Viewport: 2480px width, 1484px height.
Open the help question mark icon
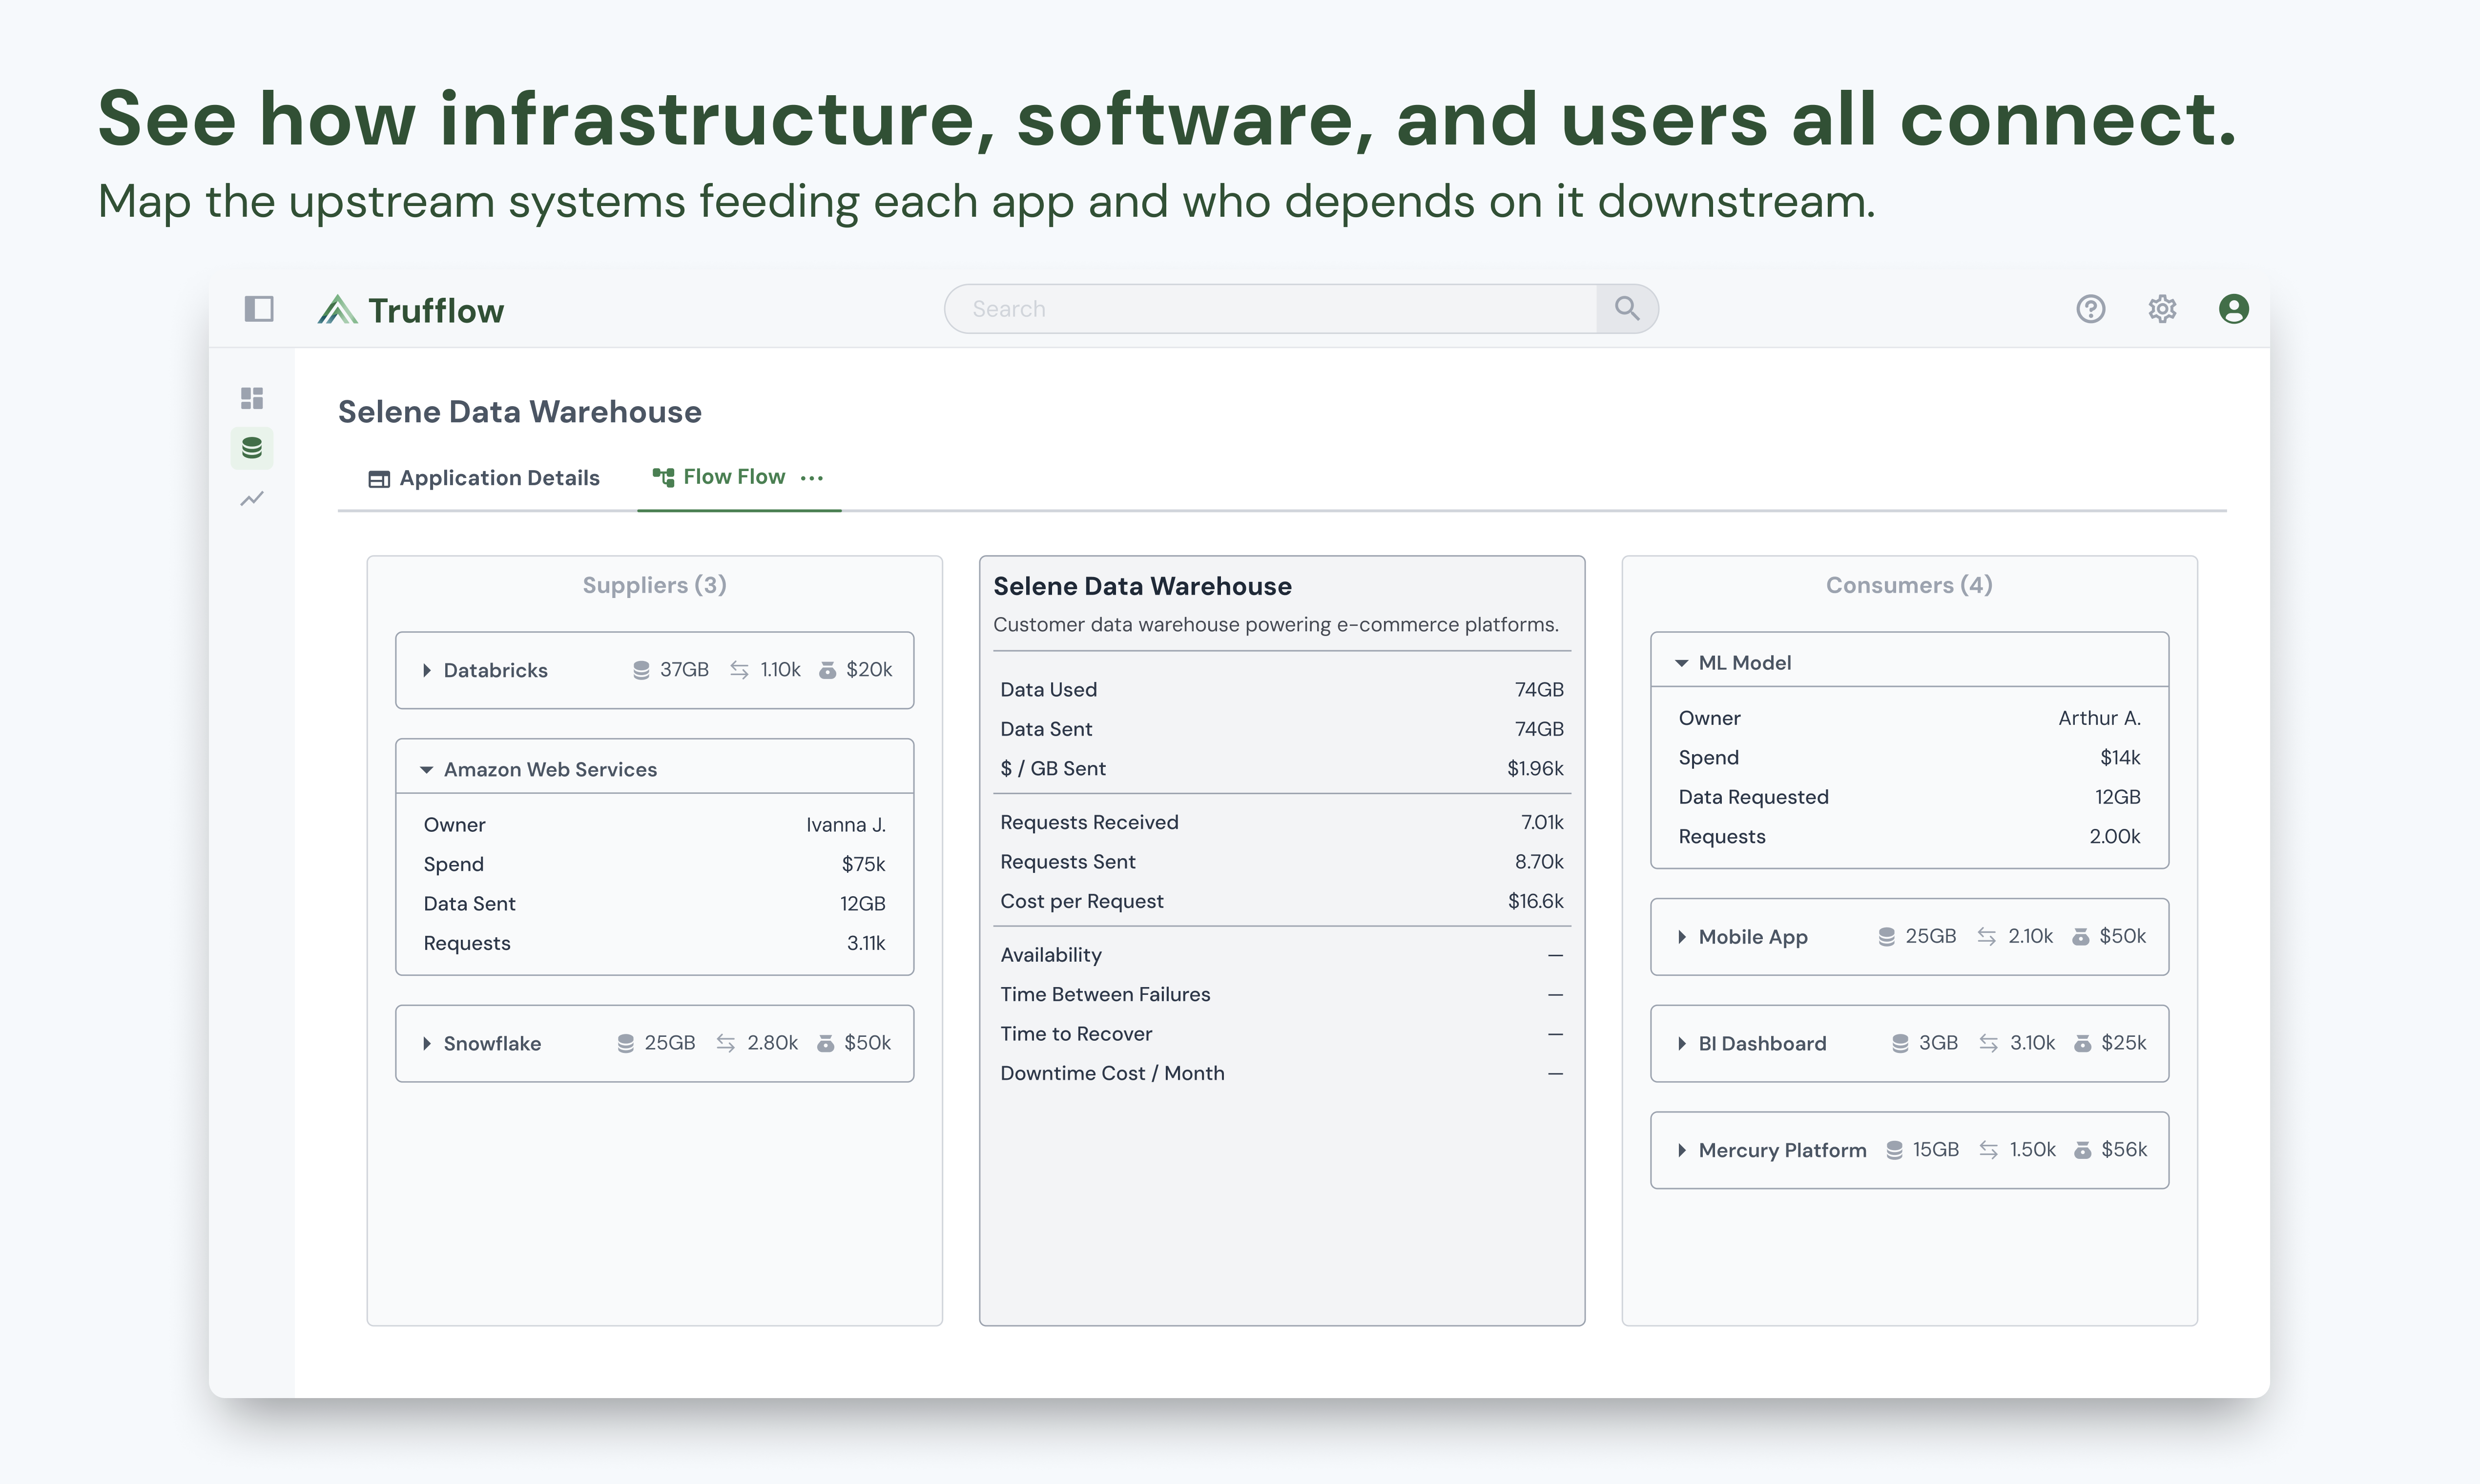[2090, 309]
